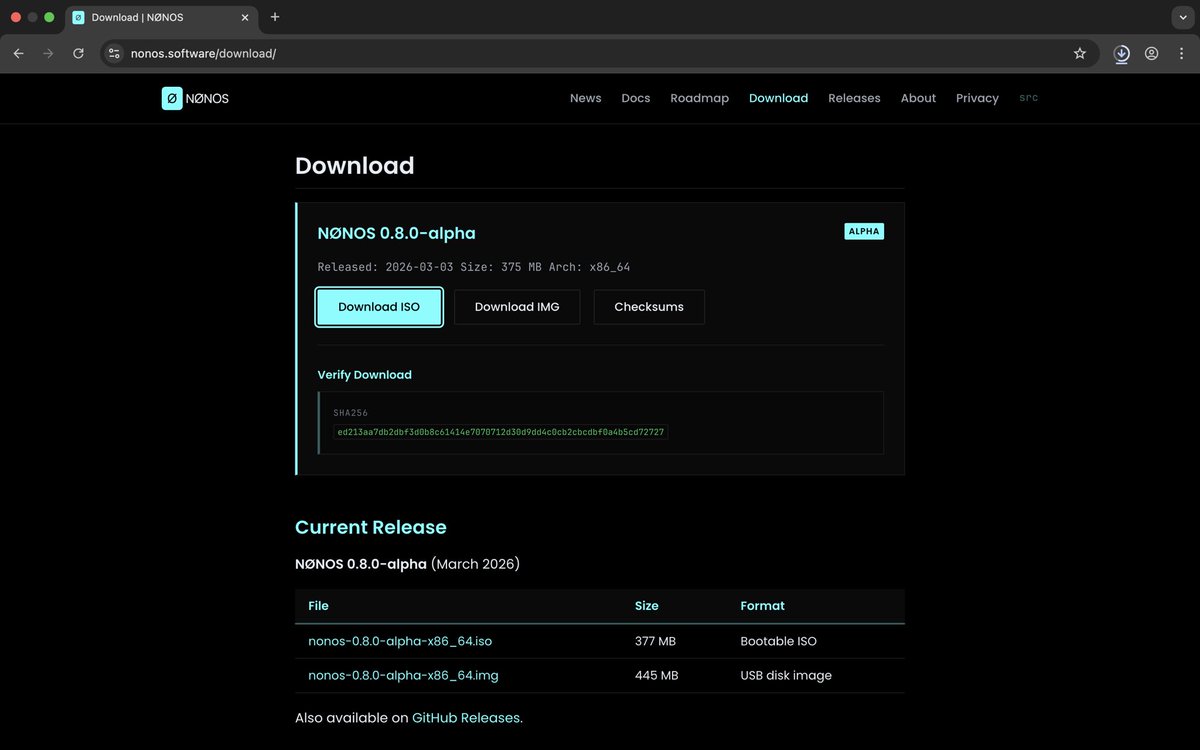Image resolution: width=1200 pixels, height=750 pixels.
Task: Open the Chrome three-dot menu
Action: click(x=1181, y=53)
